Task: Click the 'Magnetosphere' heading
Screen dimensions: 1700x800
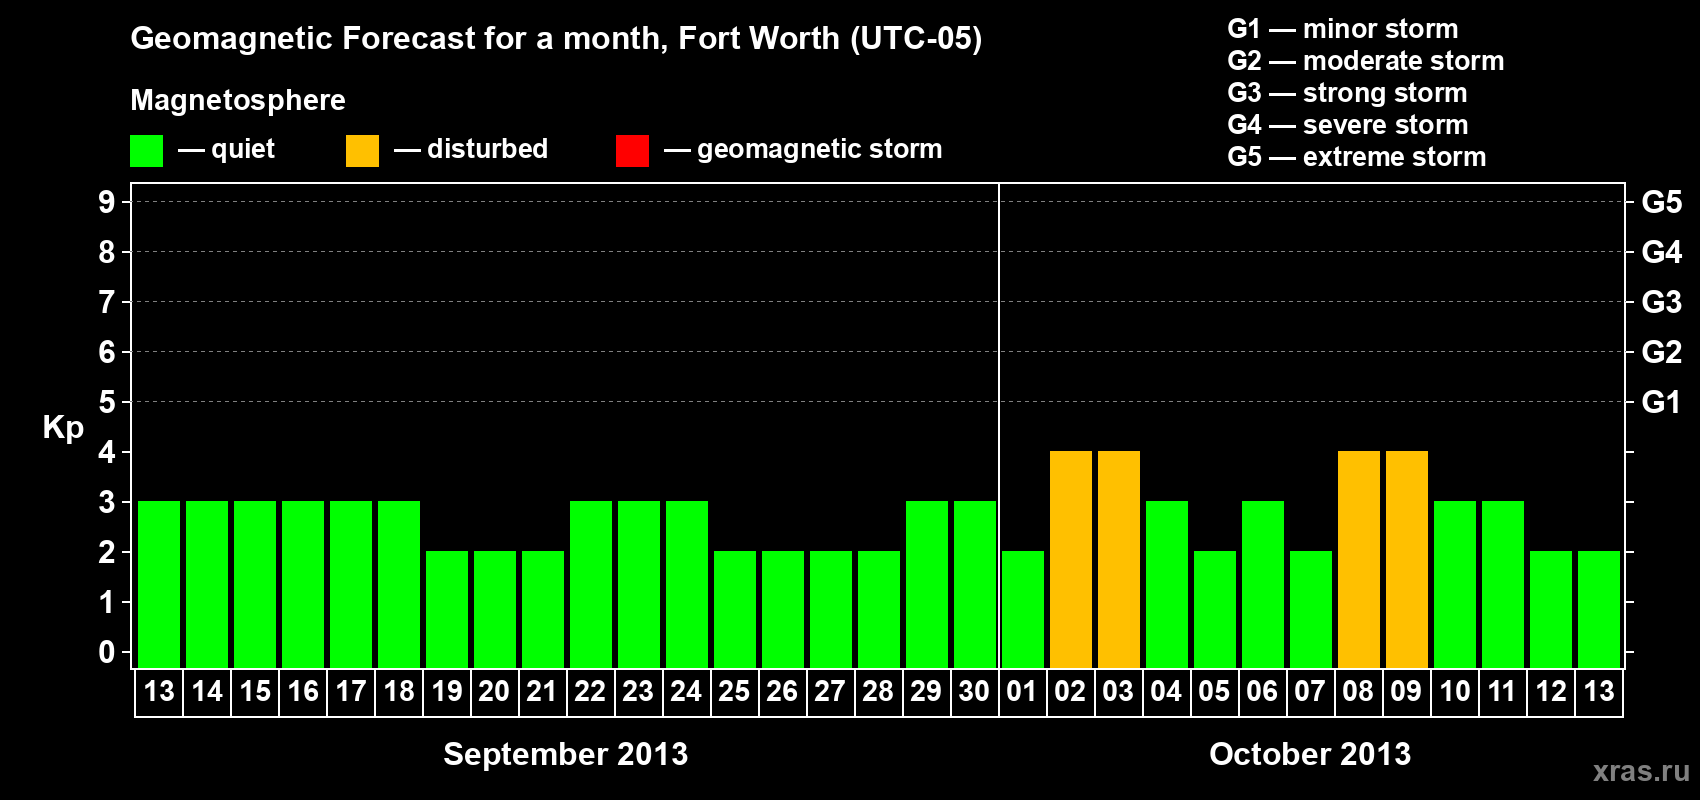Action: [238, 100]
